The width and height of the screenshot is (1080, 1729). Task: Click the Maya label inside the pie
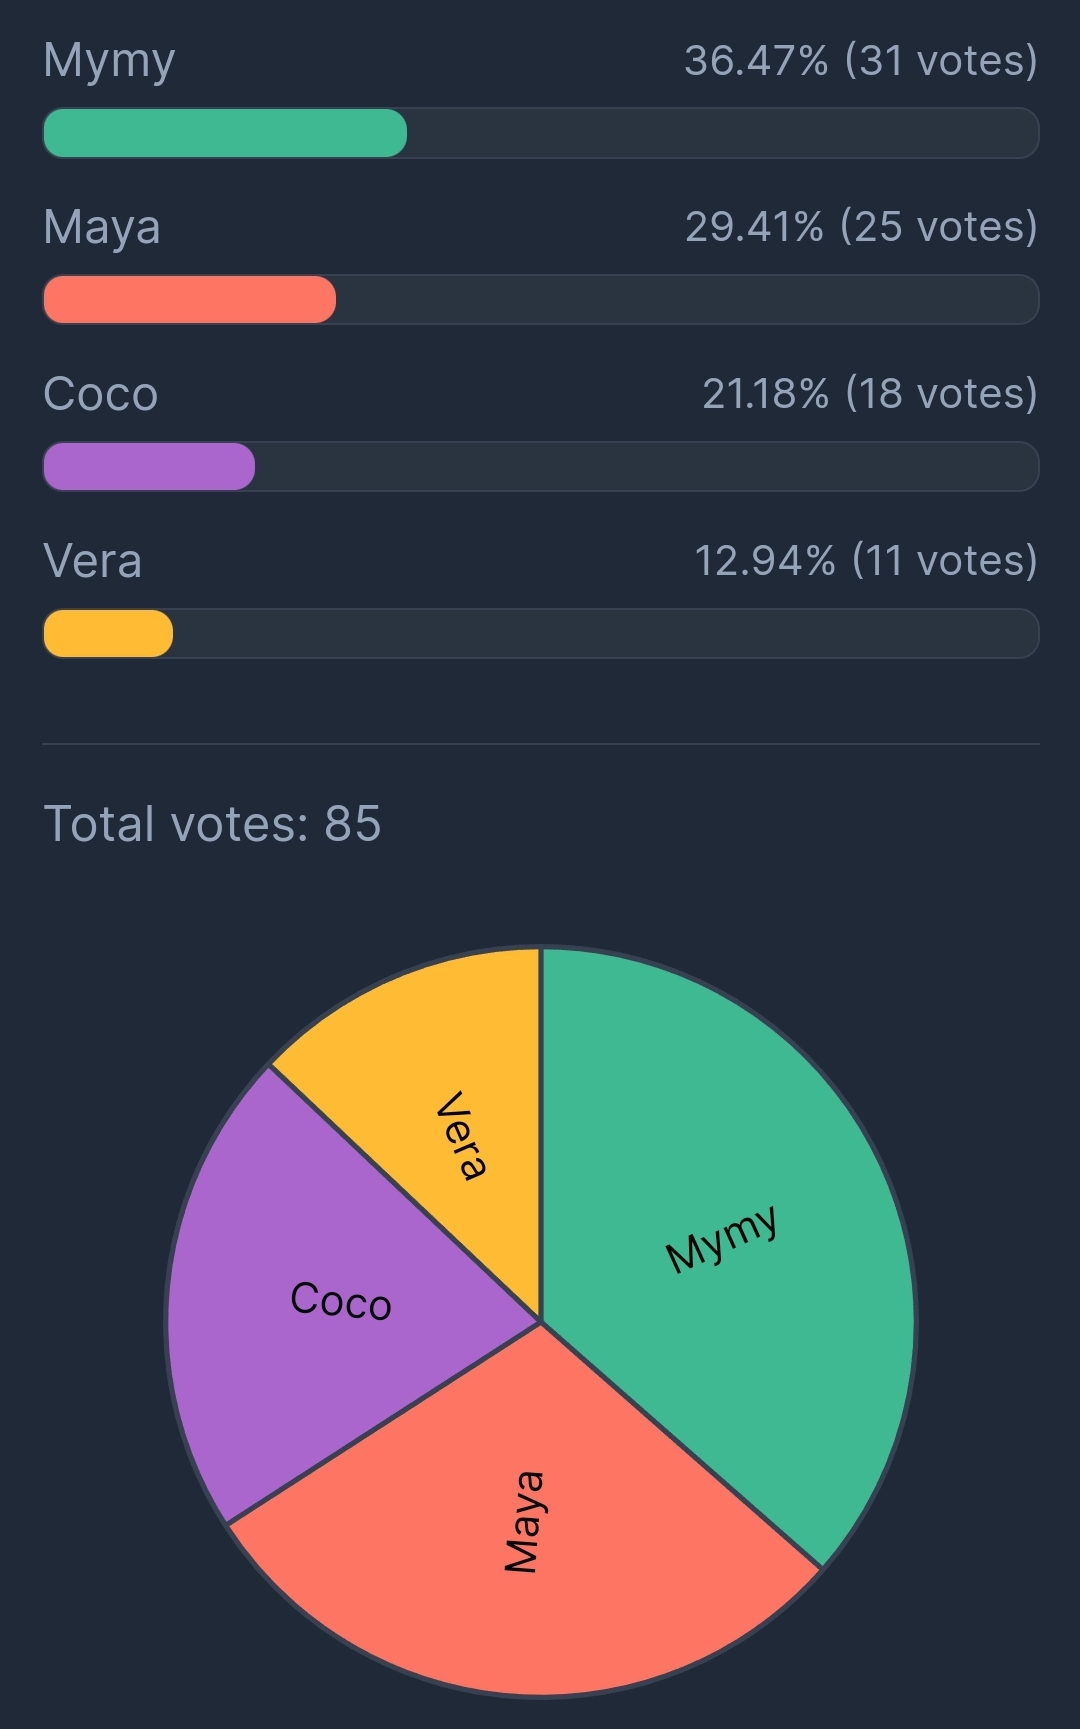[524, 1522]
